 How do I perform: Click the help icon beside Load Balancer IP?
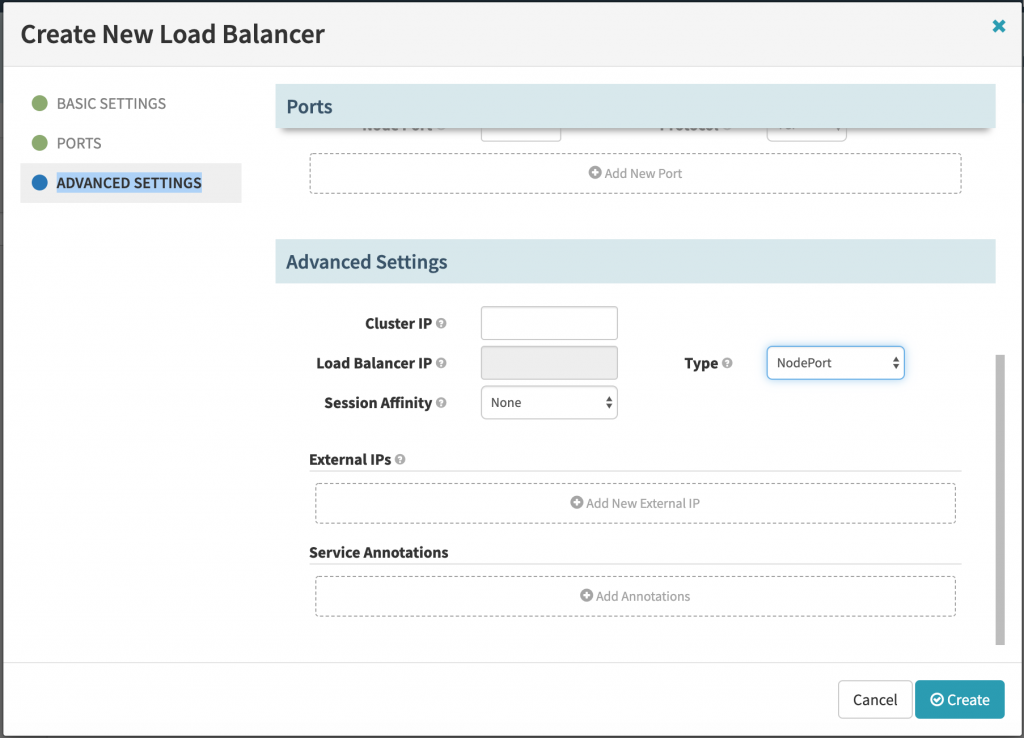pyautogui.click(x=441, y=364)
